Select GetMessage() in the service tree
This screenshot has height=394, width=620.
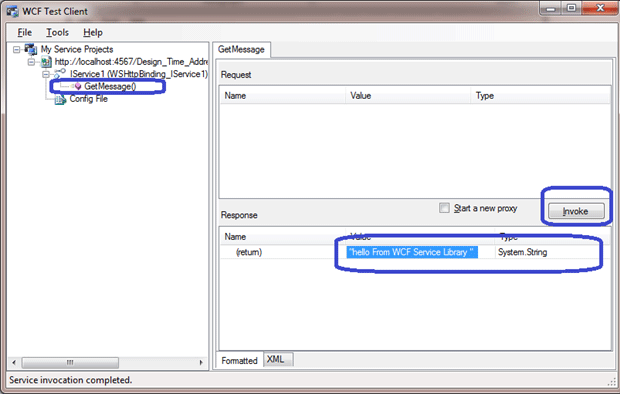(x=110, y=86)
